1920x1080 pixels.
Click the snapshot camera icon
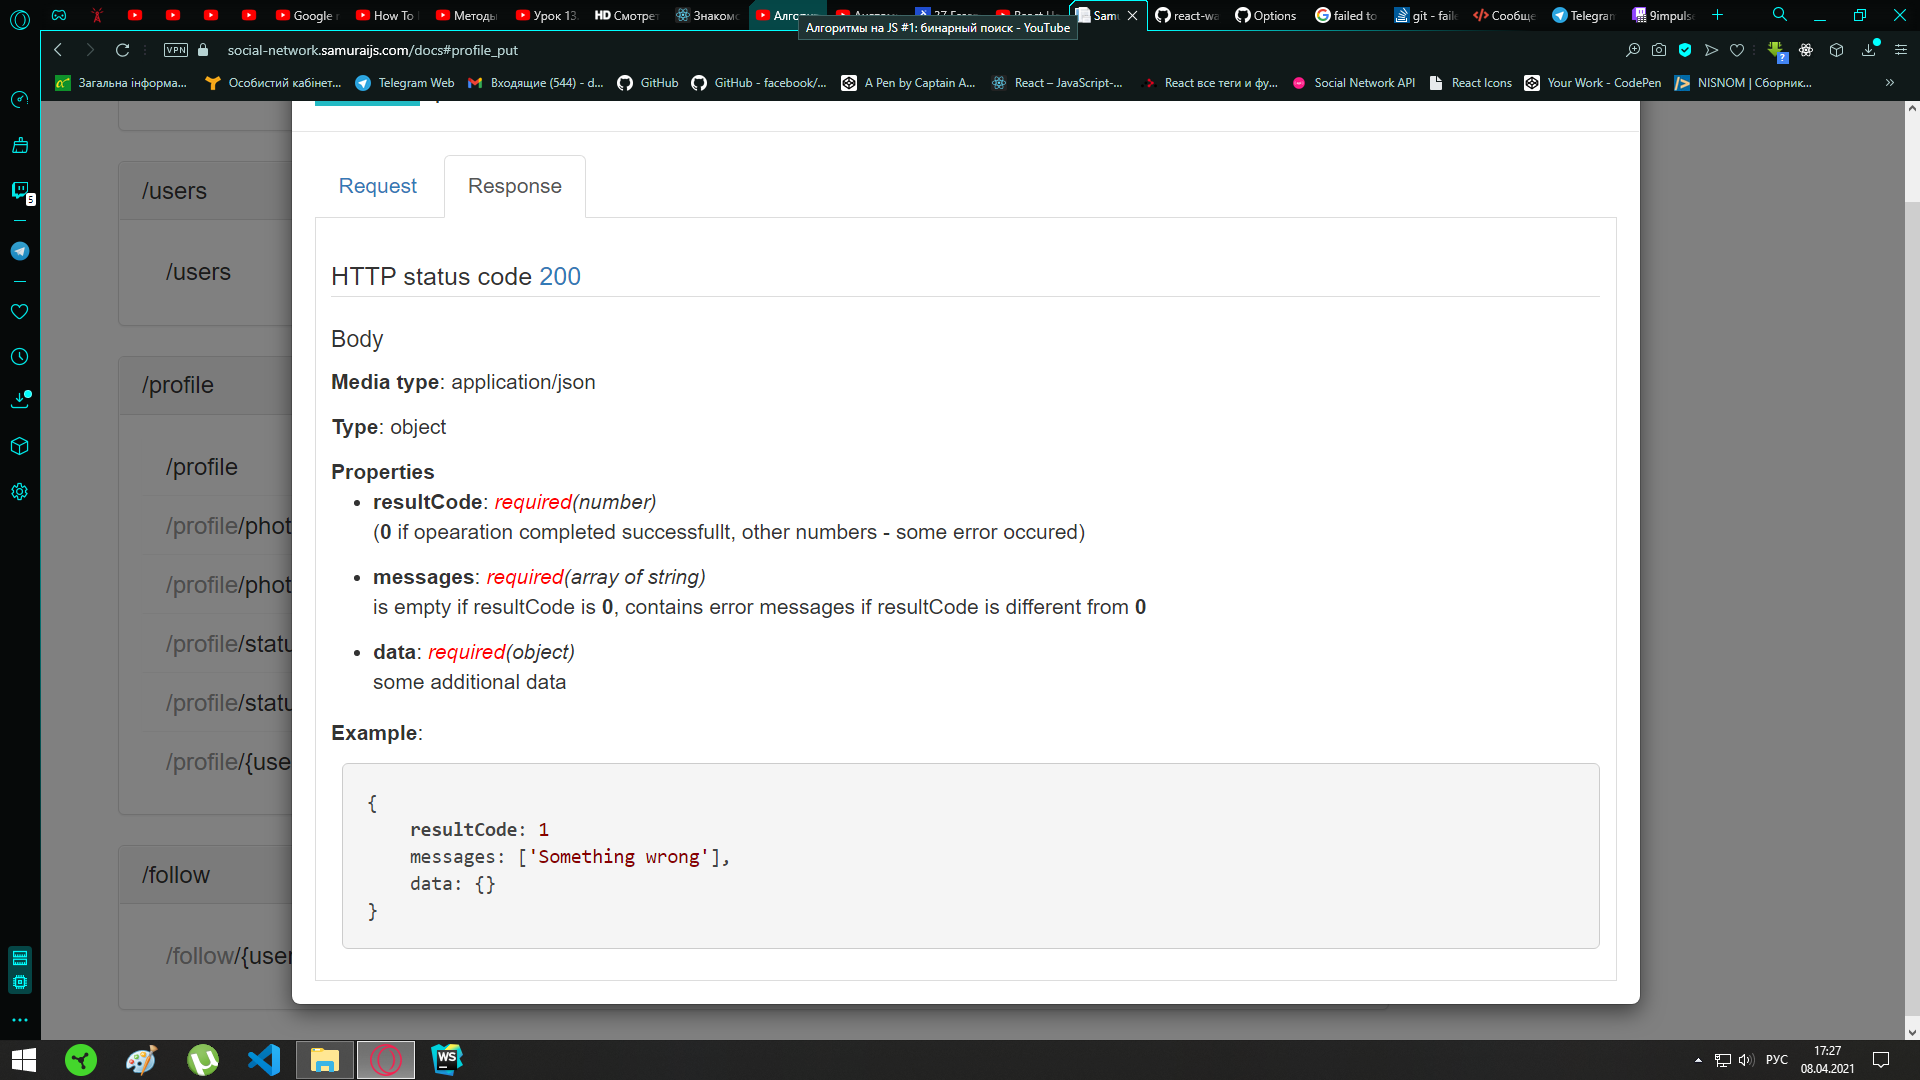(1659, 50)
